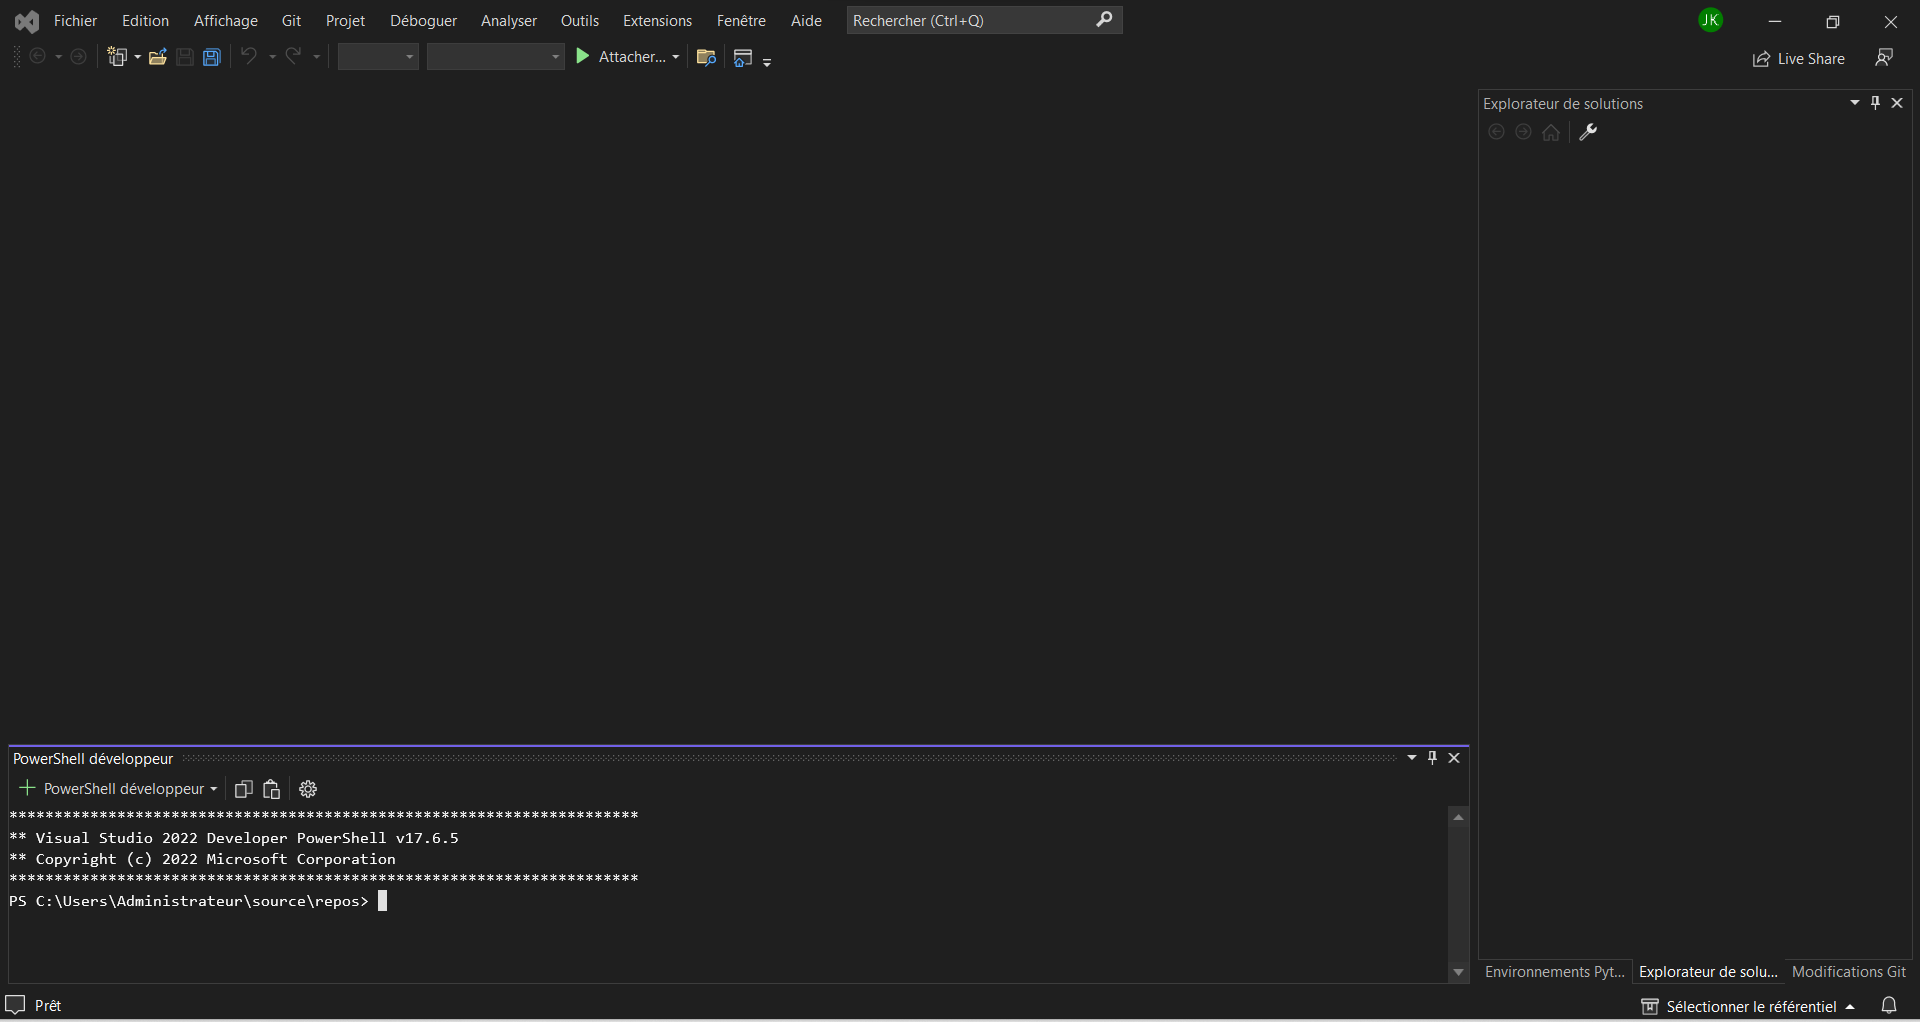Viewport: 1920px width, 1022px height.
Task: Open the solution platforms combo box
Action: tap(496, 57)
